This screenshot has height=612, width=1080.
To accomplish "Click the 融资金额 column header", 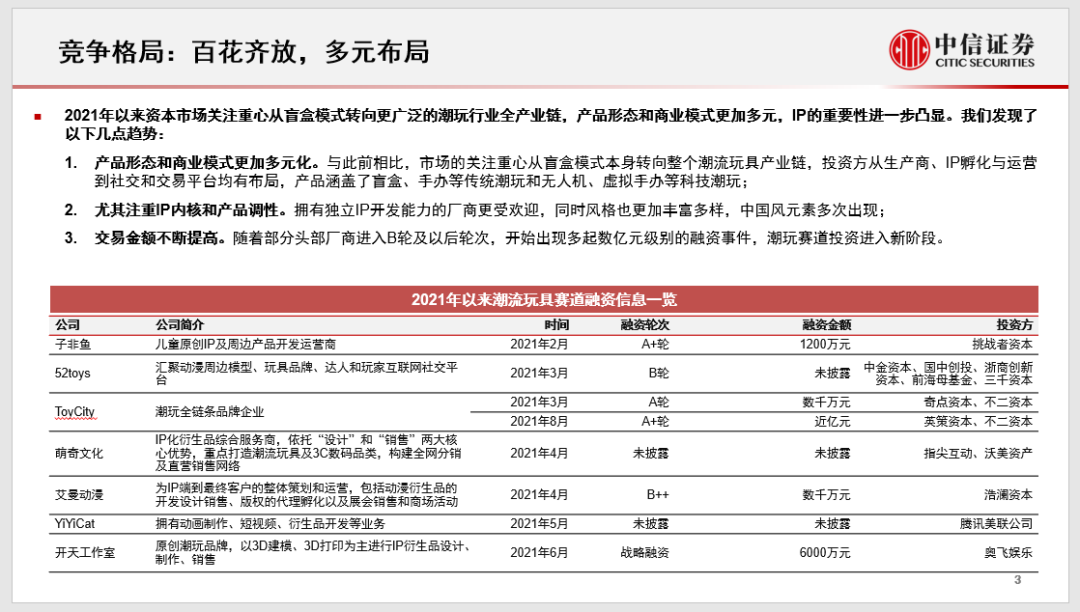I will click(x=827, y=324).
